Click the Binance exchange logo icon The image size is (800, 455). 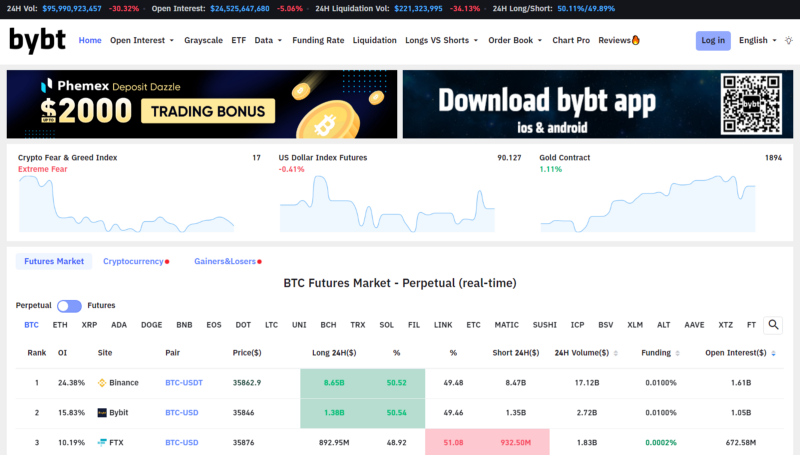[x=102, y=383]
